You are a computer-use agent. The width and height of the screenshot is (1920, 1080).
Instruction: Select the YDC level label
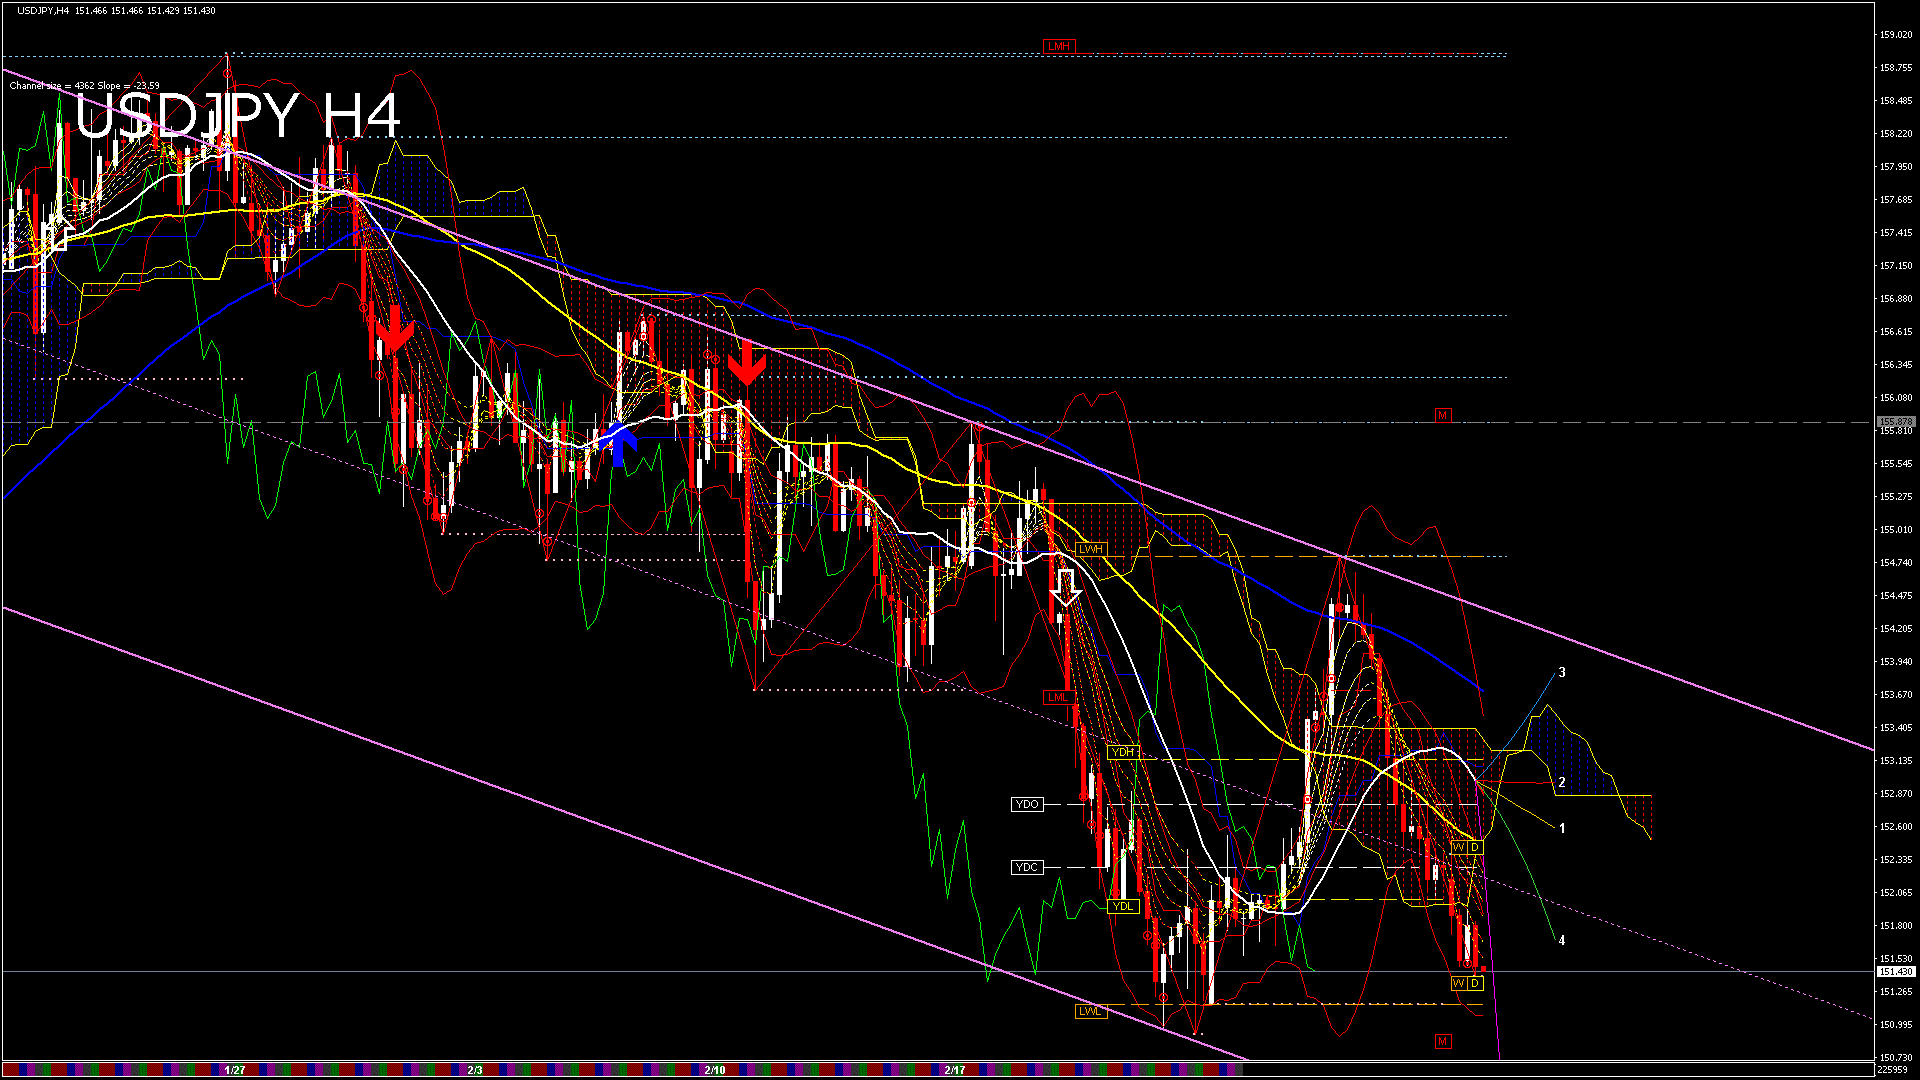coord(1027,867)
